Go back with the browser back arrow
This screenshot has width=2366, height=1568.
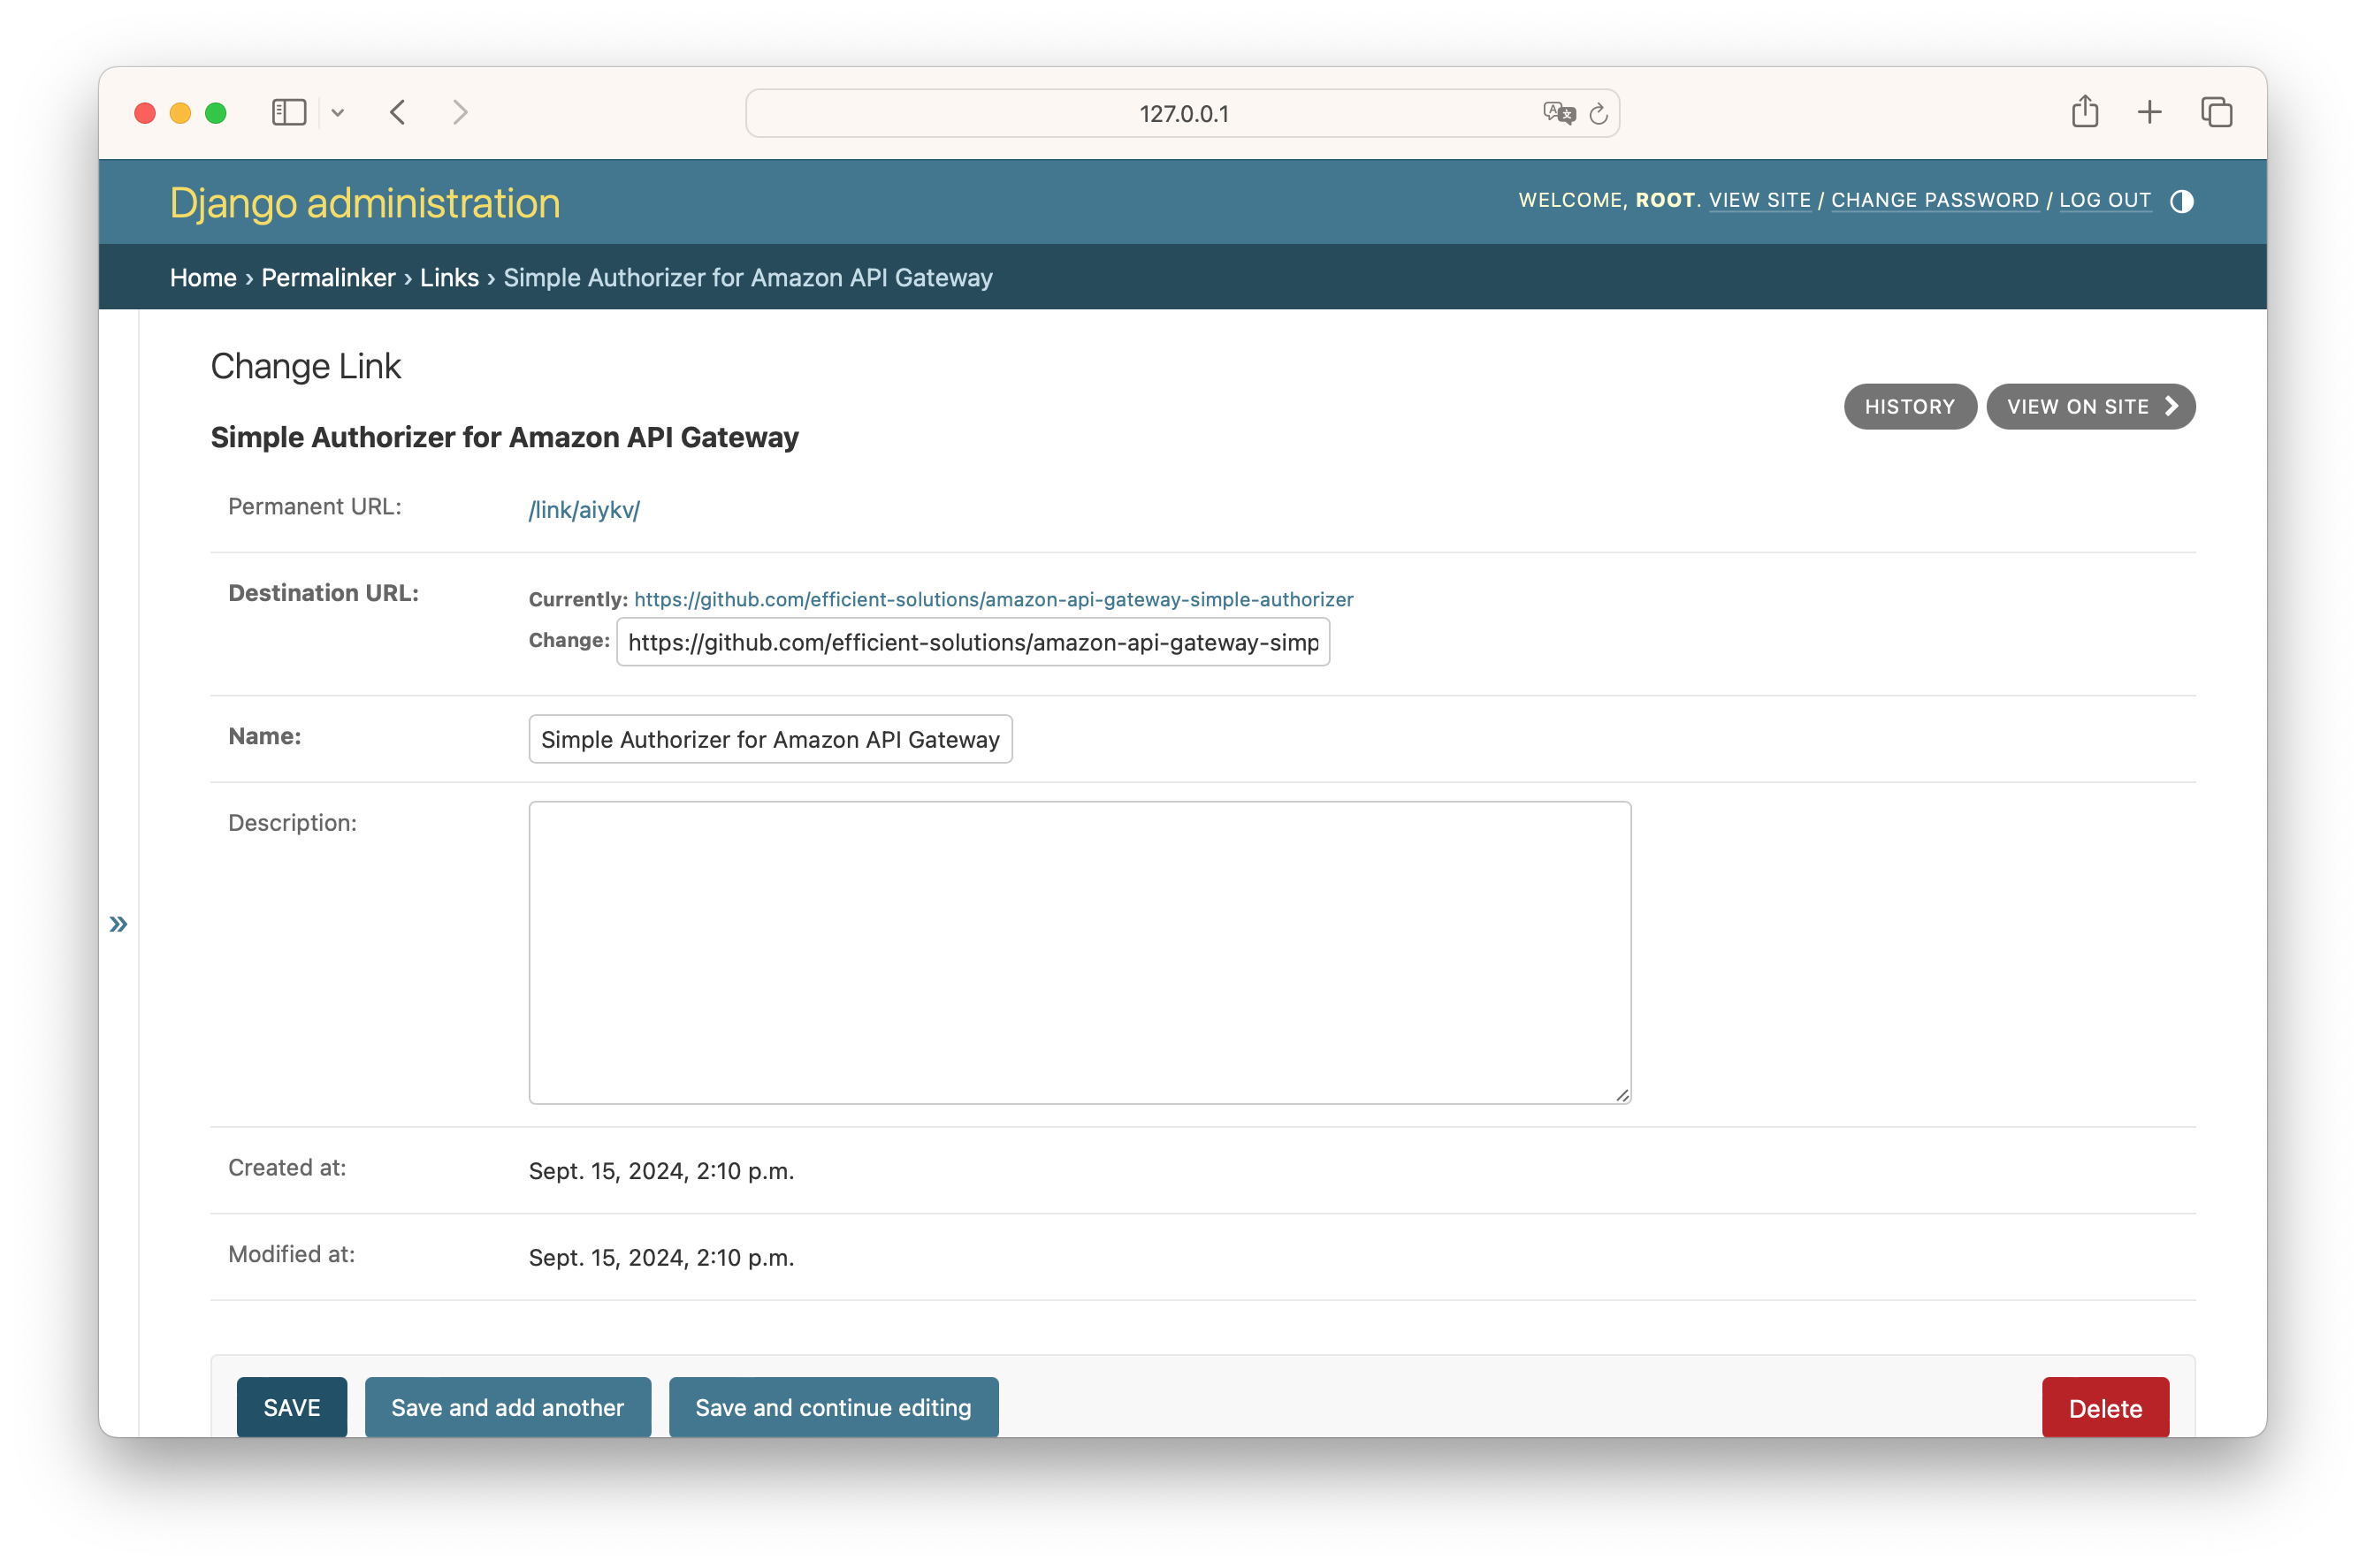398,112
